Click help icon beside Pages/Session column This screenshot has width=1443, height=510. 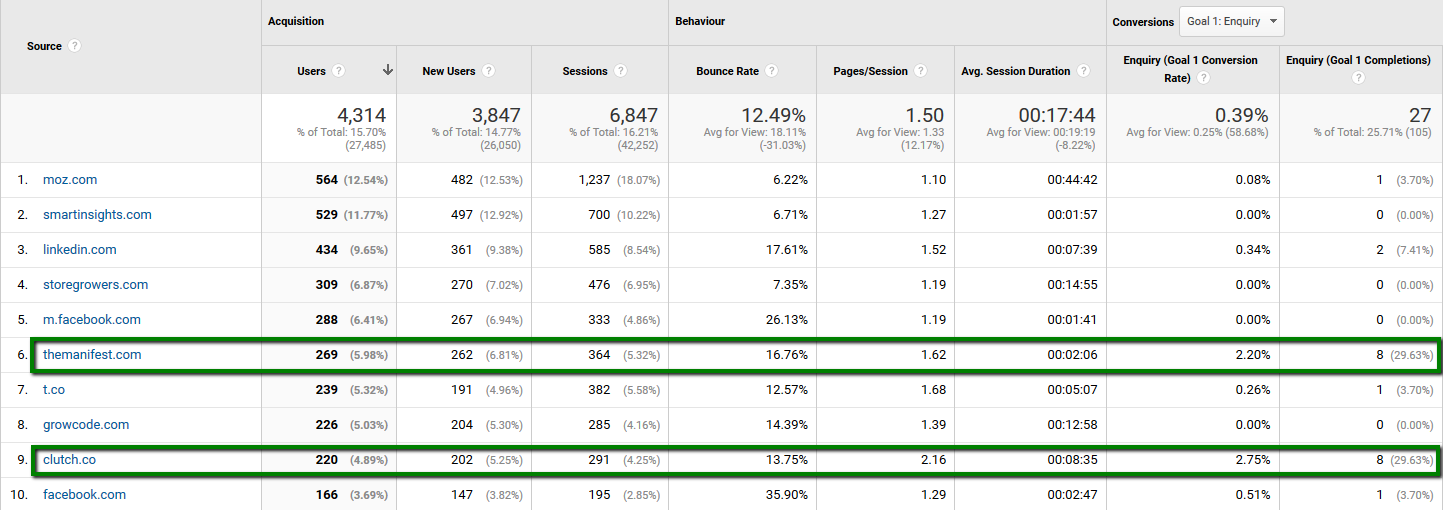point(921,71)
